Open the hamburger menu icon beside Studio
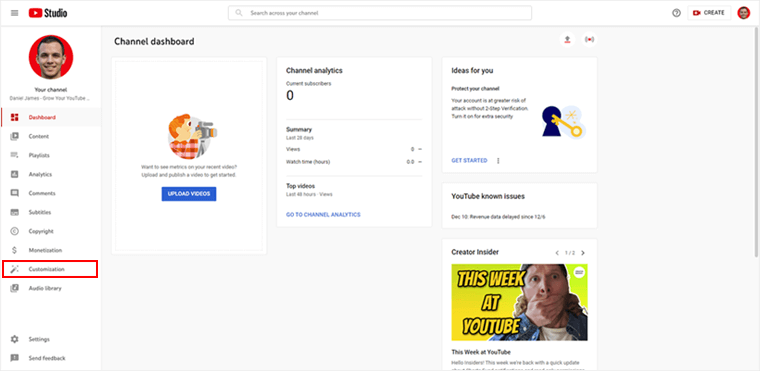 click(15, 13)
